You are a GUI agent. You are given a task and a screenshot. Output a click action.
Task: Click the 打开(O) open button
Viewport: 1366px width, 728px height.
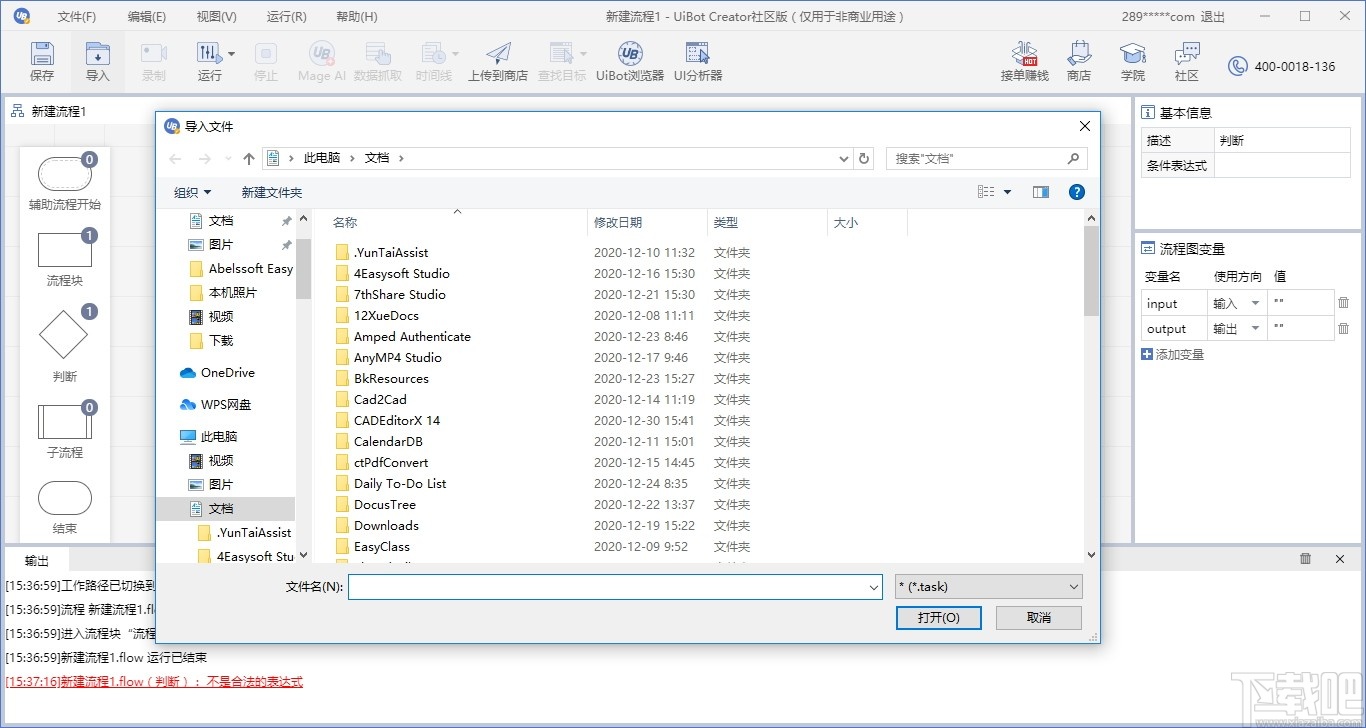point(938,617)
